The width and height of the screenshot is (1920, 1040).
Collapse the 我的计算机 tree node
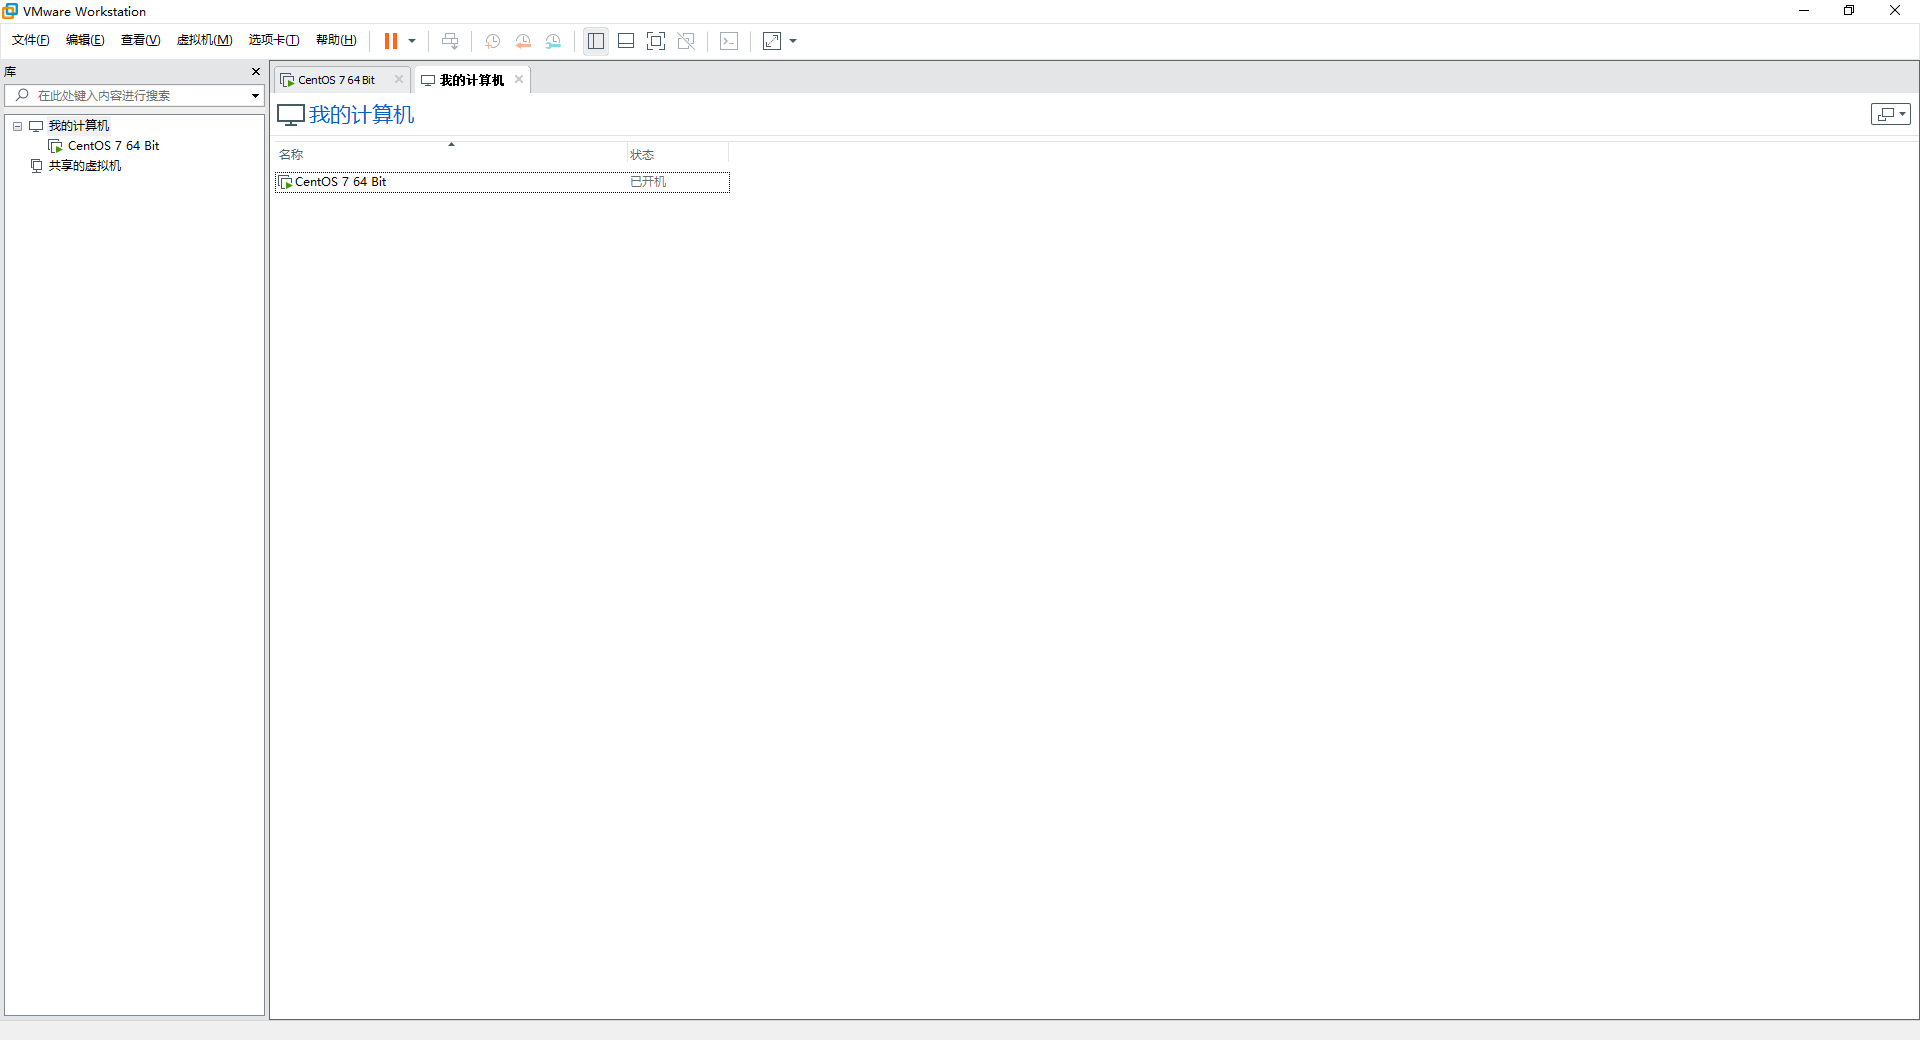point(17,126)
